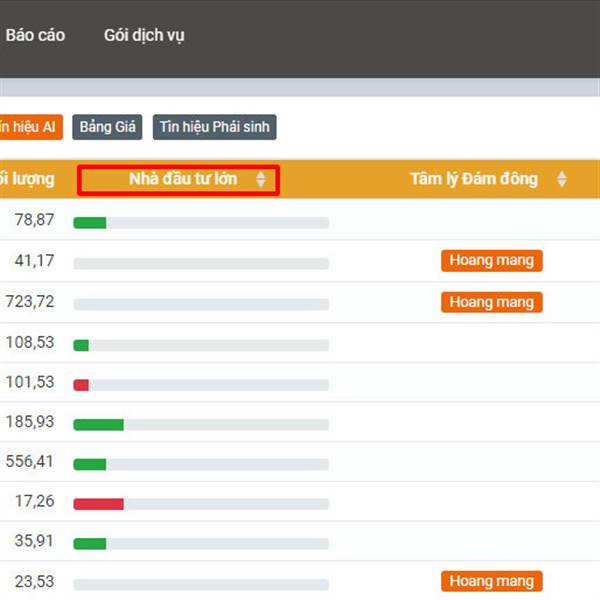Click Hoang mang badge in 23,53 row
Image resolution: width=600 pixels, height=600 pixels.
pyautogui.click(x=492, y=581)
